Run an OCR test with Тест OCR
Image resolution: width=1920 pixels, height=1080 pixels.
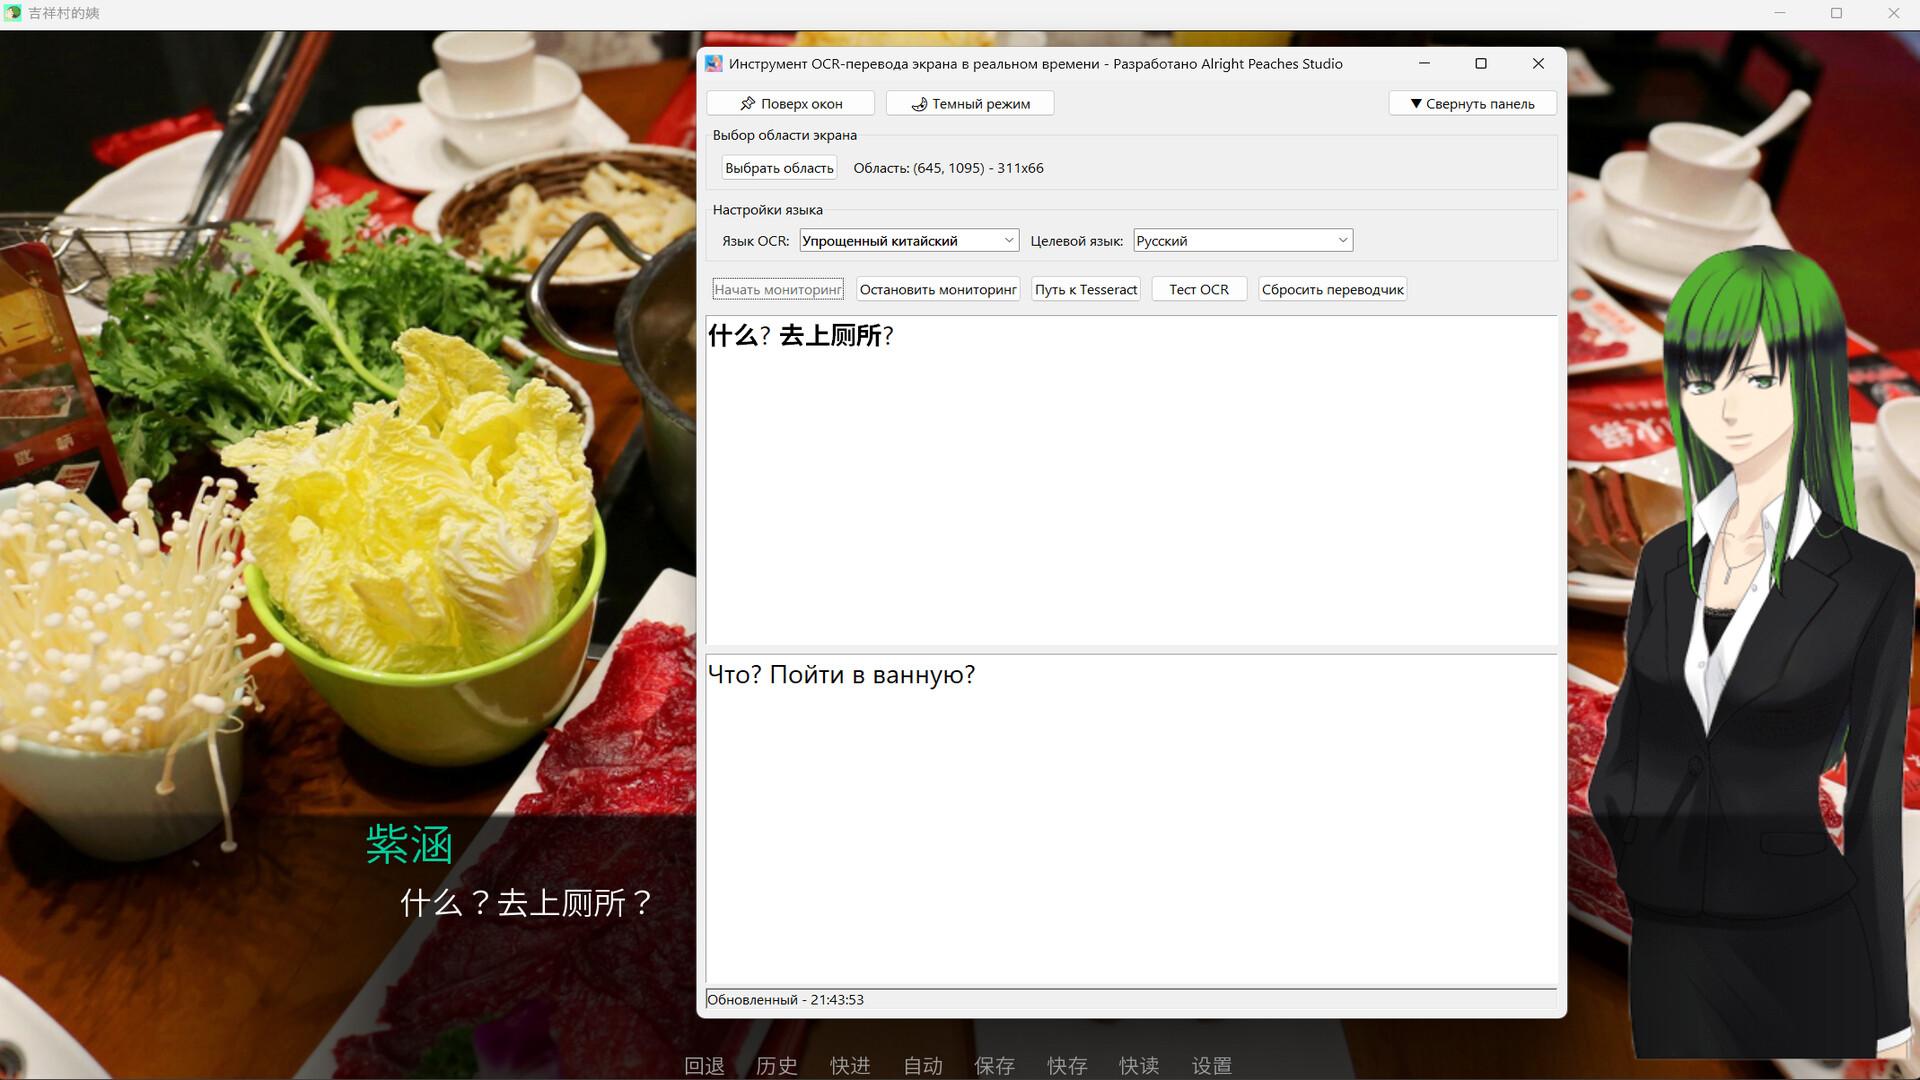point(1198,289)
